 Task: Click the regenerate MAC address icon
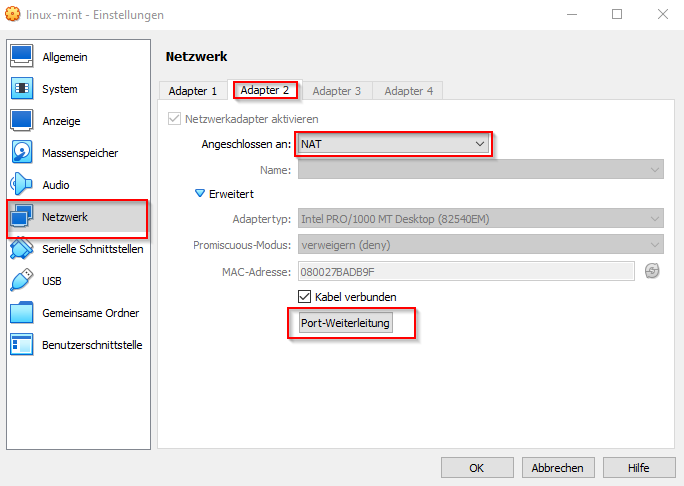[652, 271]
